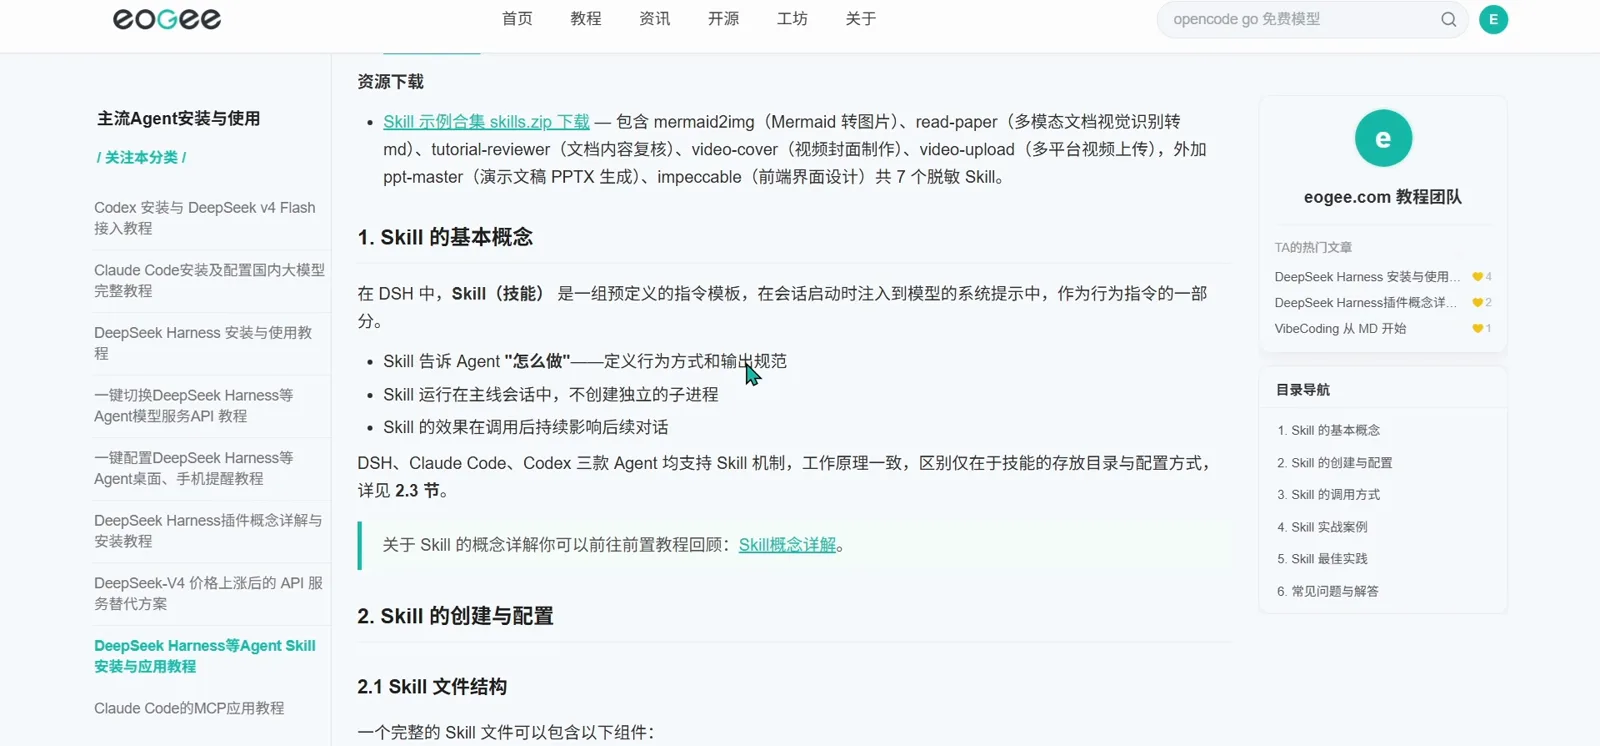The width and height of the screenshot is (1600, 746).
Task: Open the green E user avatar
Action: 1493,19
